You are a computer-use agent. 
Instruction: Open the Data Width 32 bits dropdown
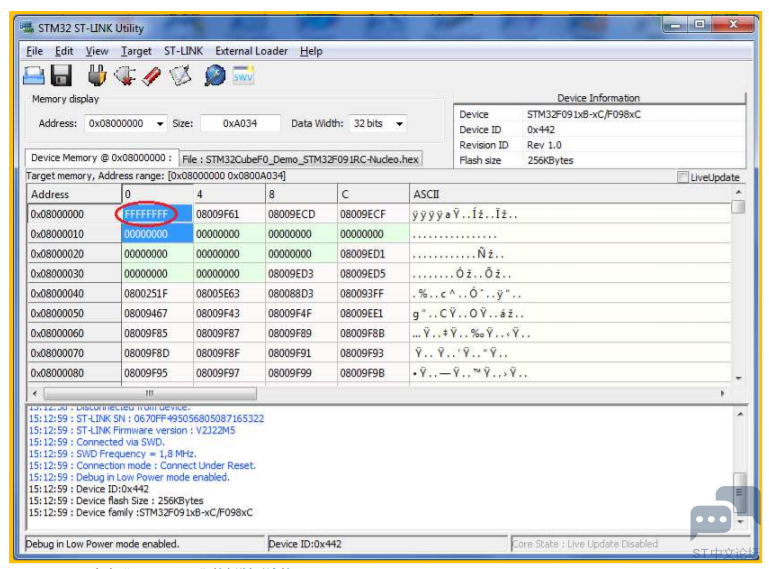[400, 124]
